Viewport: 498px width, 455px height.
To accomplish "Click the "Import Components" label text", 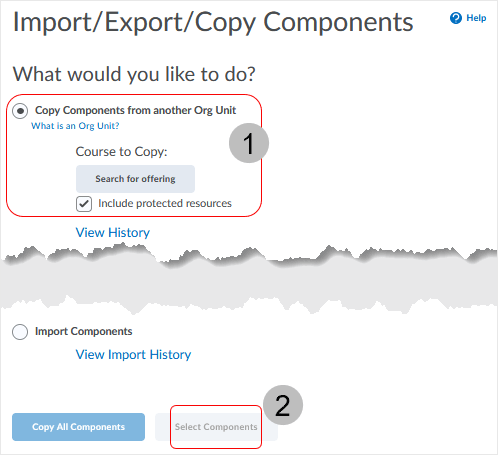I will [84, 331].
